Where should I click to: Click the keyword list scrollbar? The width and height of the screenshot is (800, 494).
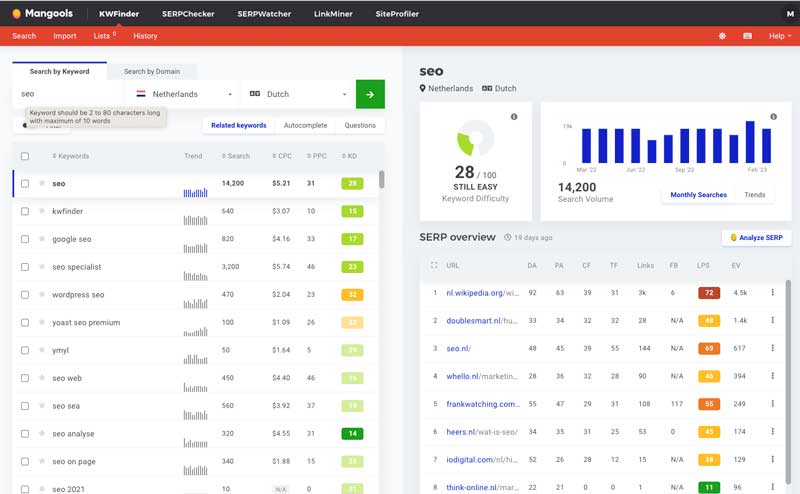tap(381, 180)
